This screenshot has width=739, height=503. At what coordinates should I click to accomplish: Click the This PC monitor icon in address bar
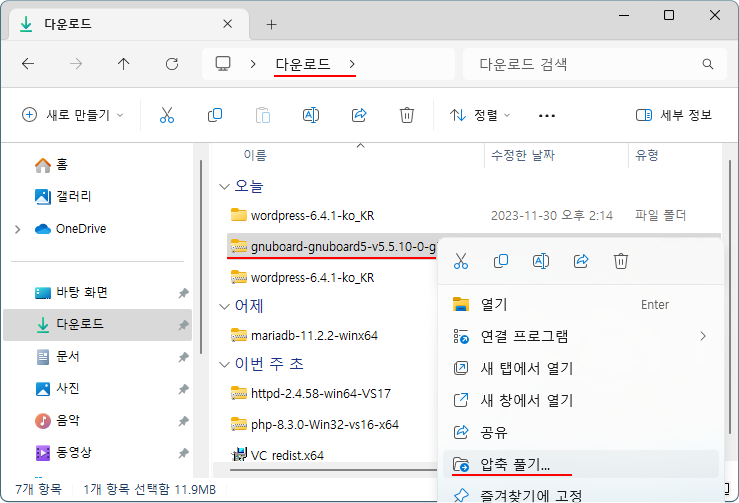point(223,64)
